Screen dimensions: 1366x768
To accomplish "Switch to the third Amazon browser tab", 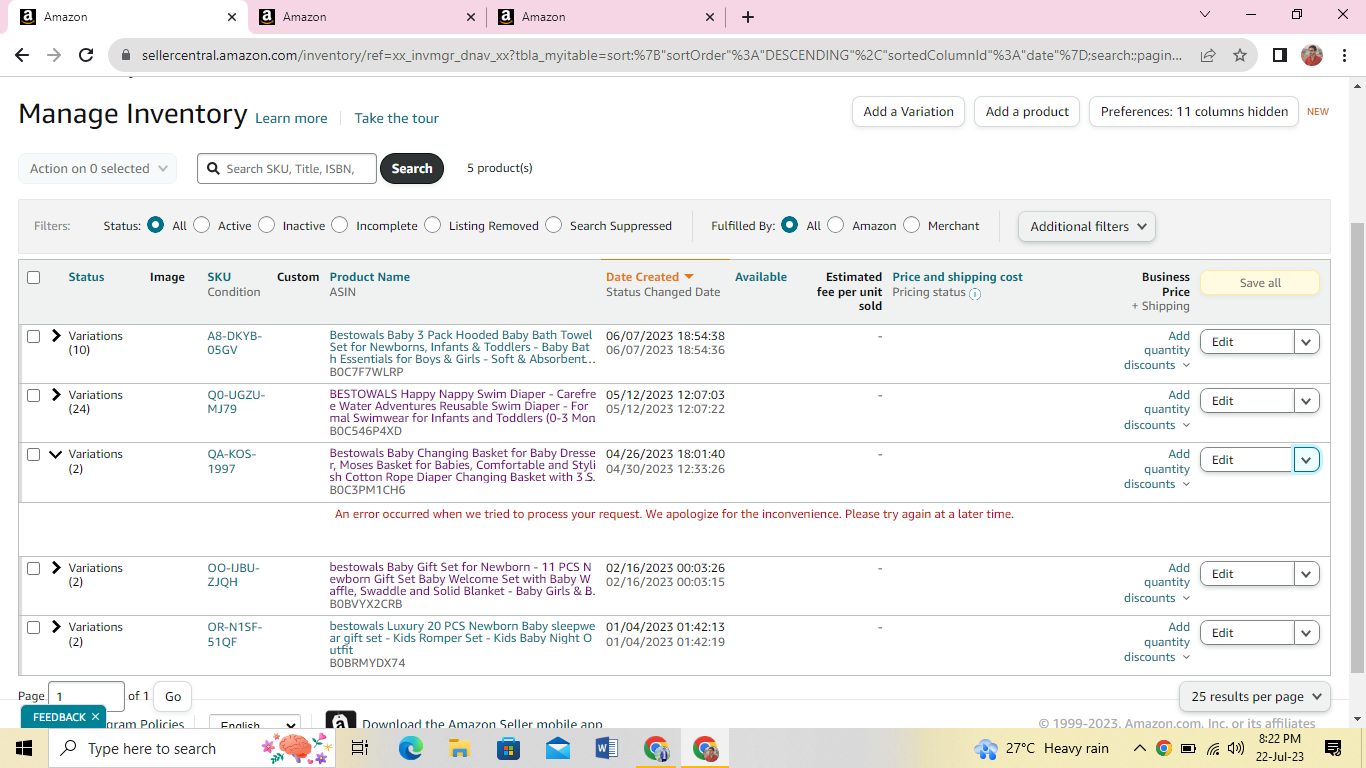I will (x=605, y=17).
